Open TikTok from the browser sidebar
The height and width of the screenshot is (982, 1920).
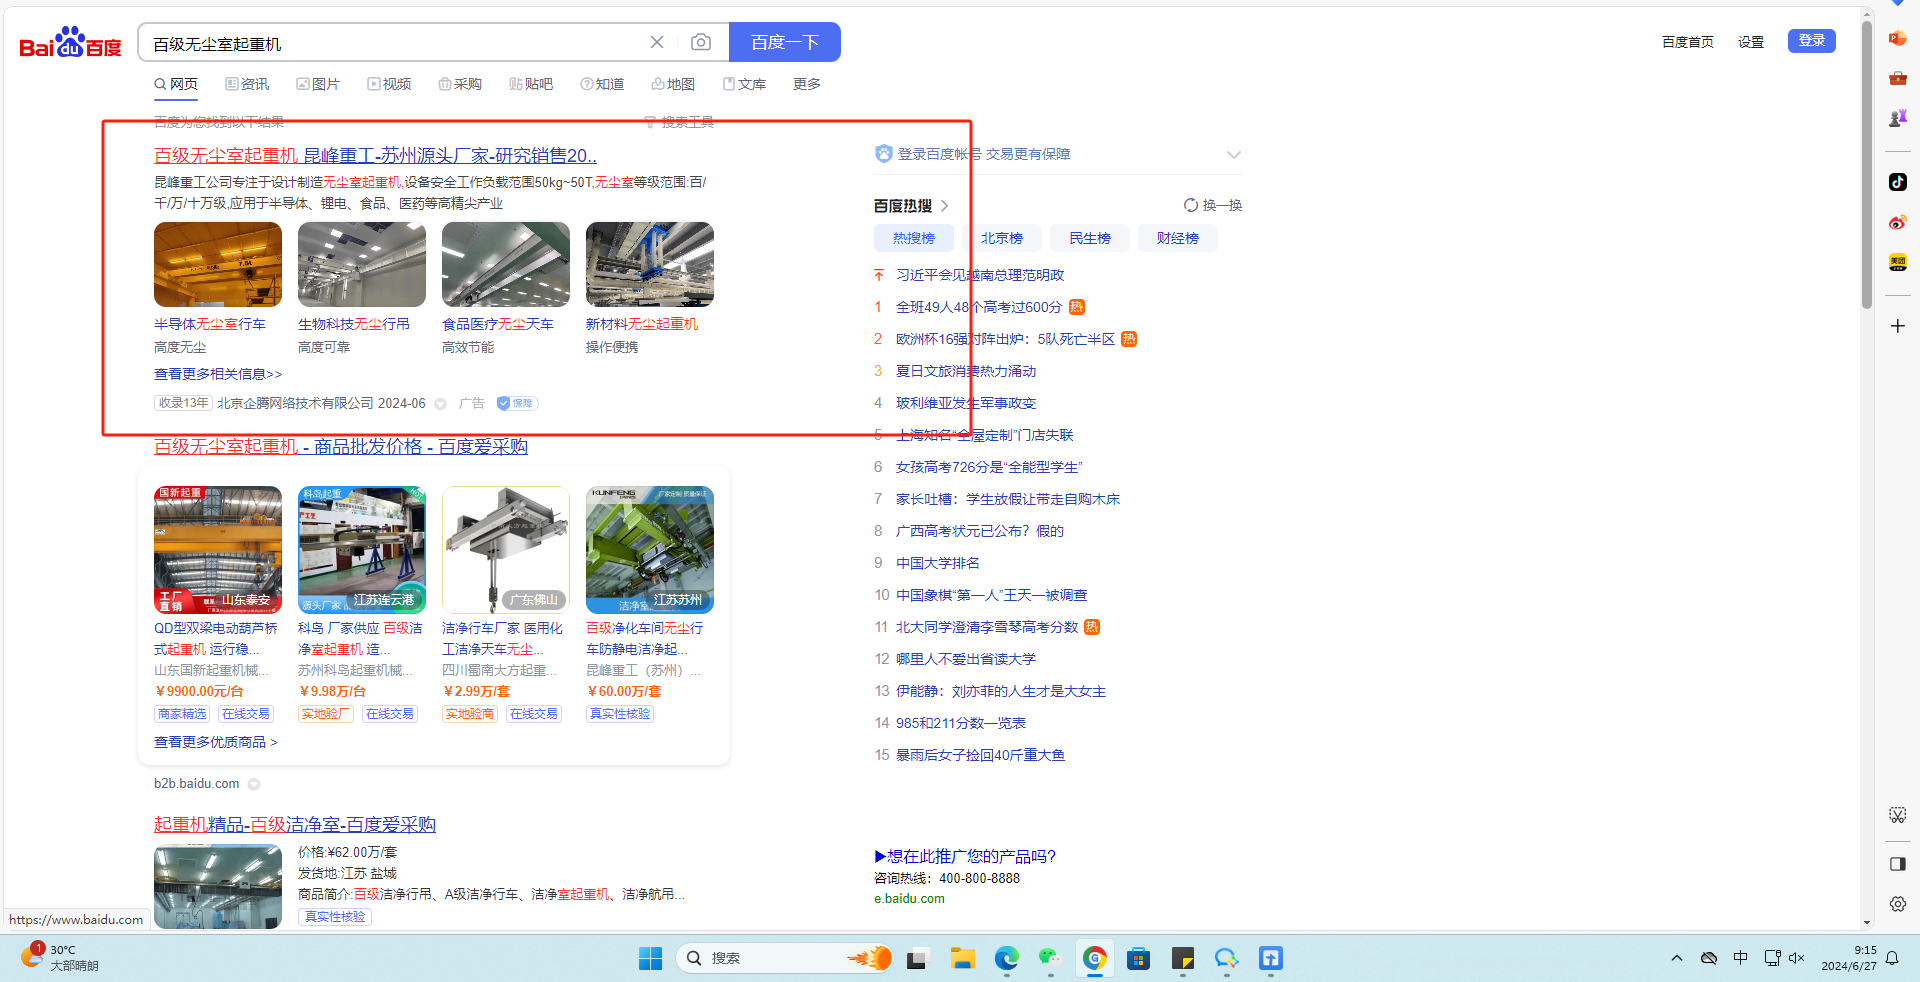point(1897,182)
